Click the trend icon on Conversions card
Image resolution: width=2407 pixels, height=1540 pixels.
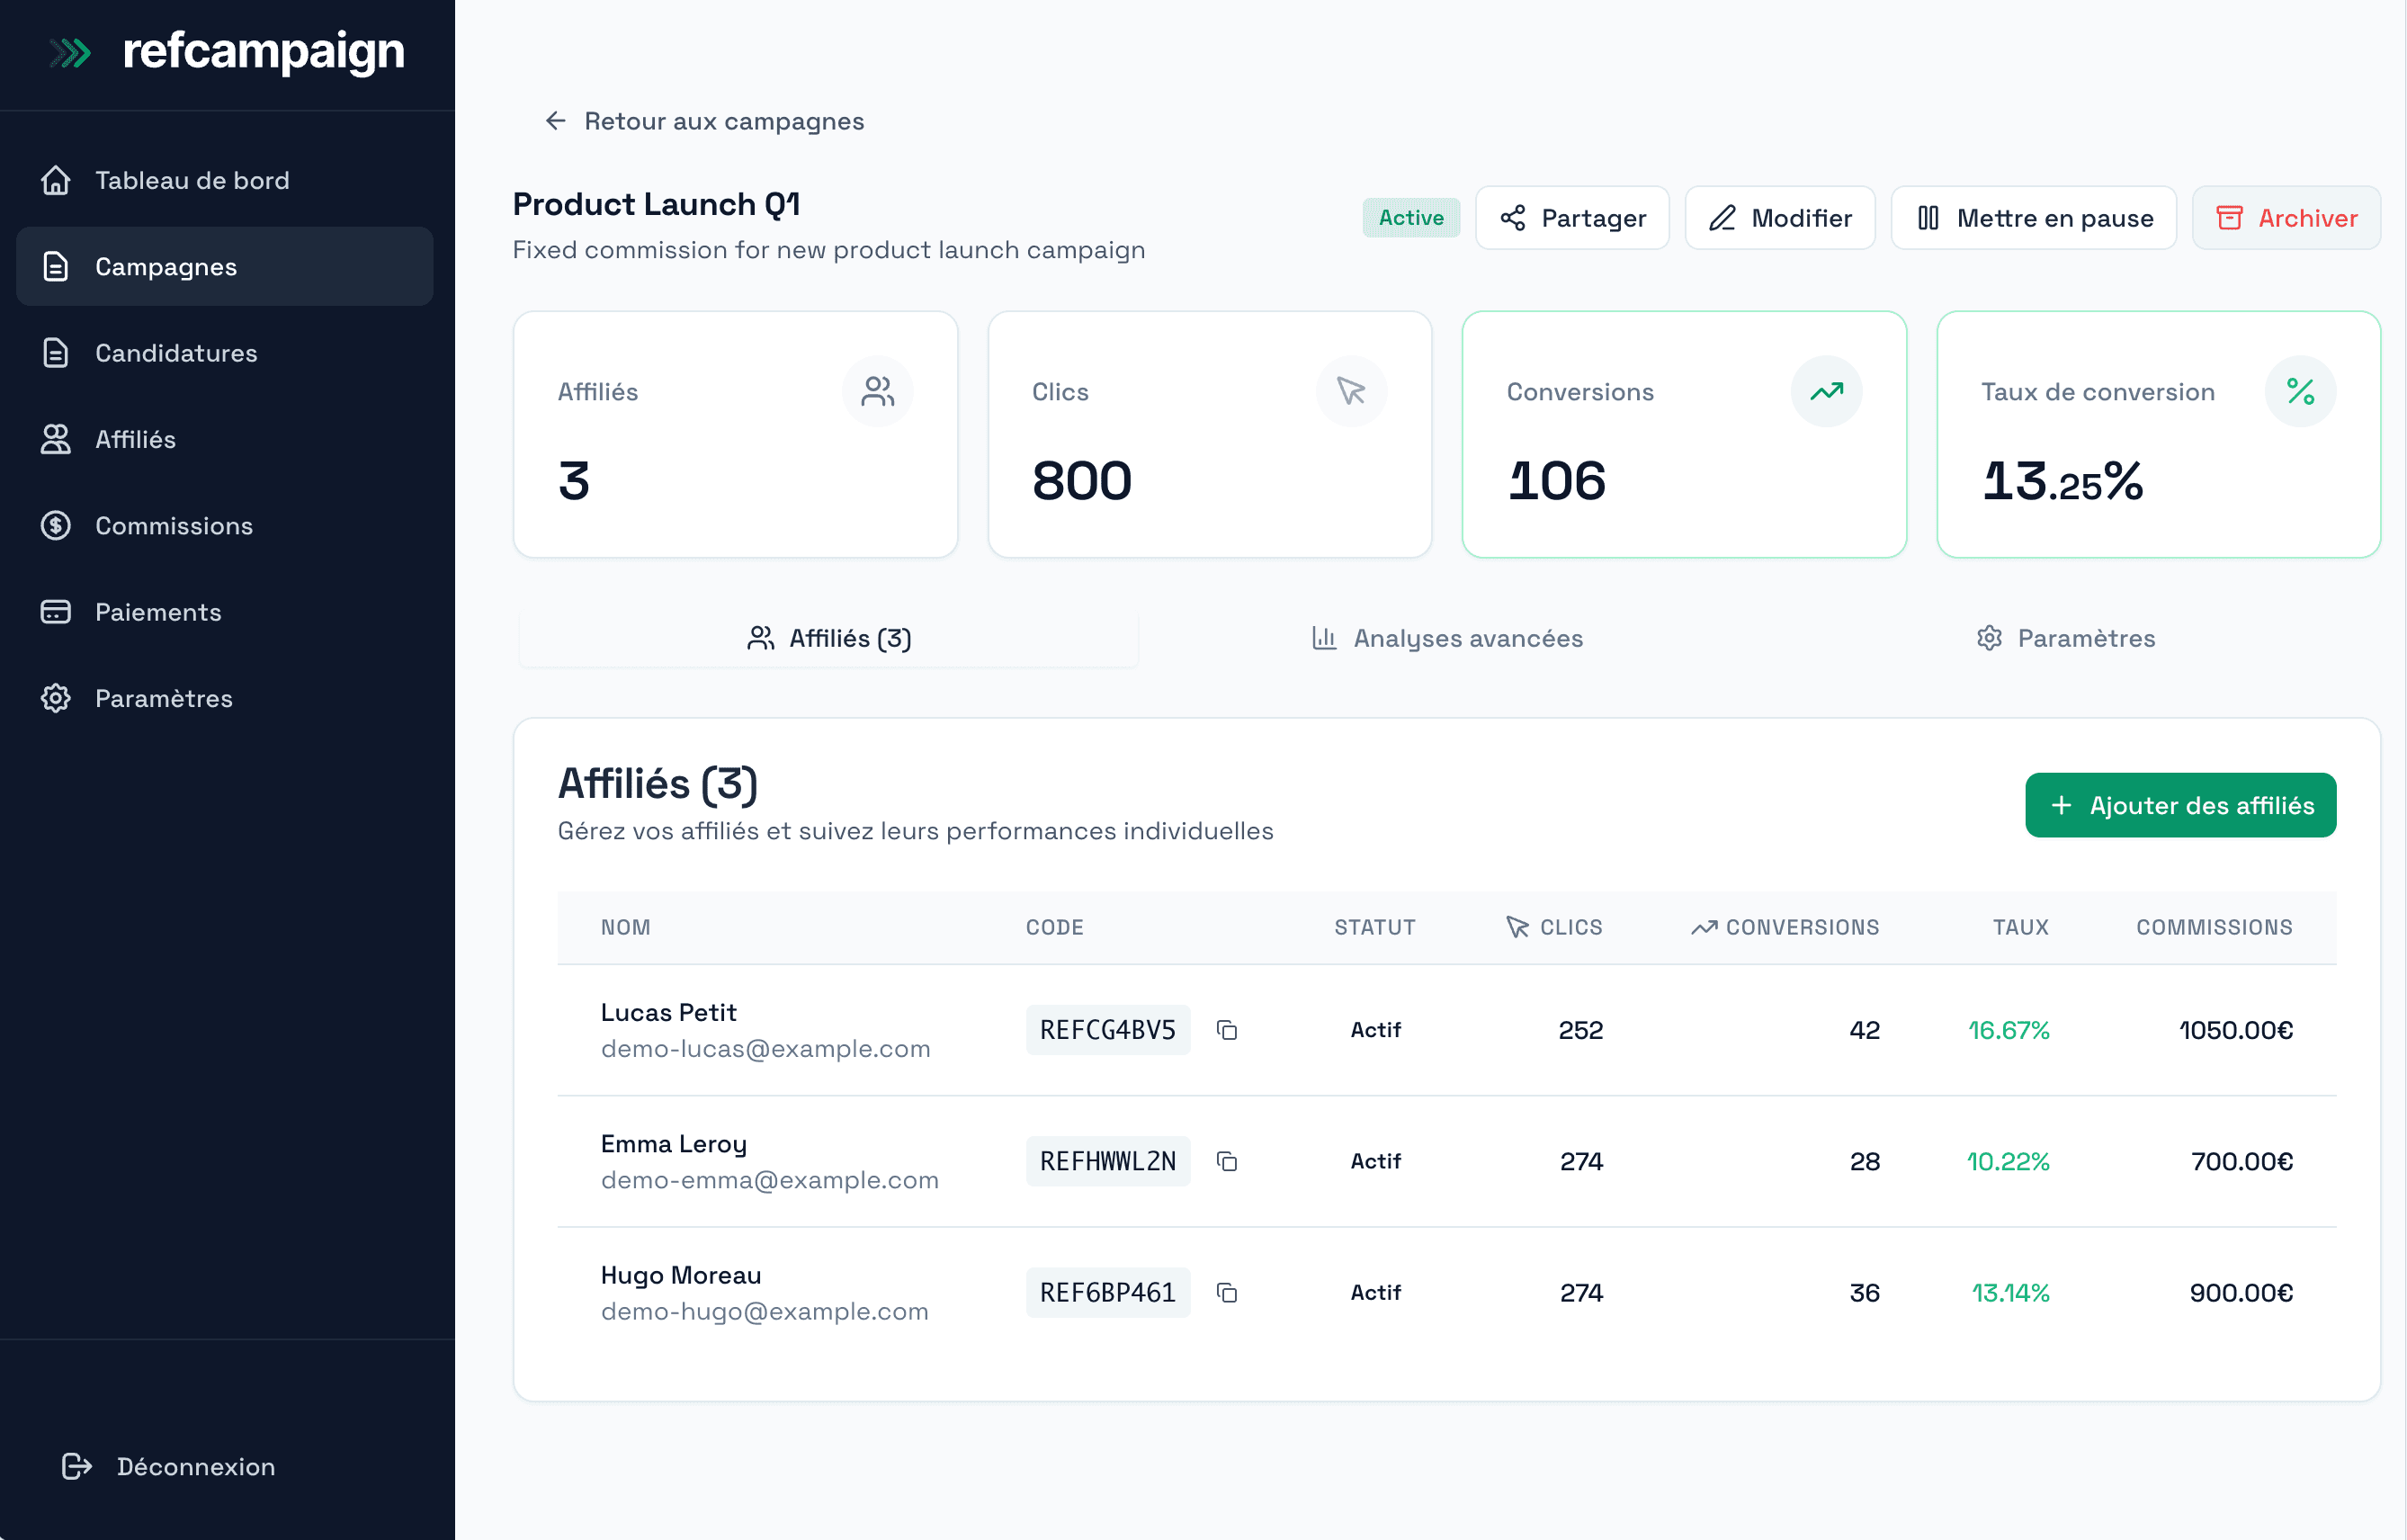pyautogui.click(x=1826, y=391)
